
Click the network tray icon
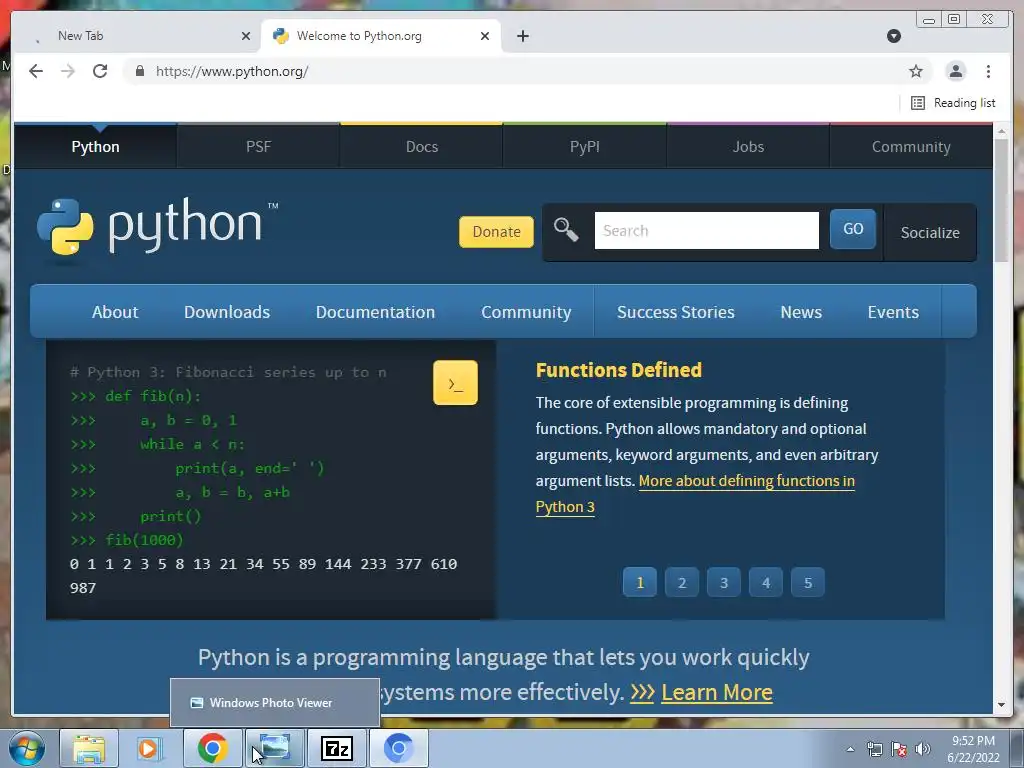click(x=874, y=749)
